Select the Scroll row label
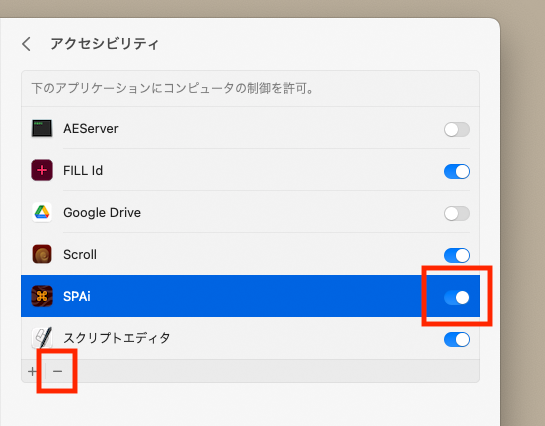This screenshot has height=426, width=545. [x=80, y=255]
